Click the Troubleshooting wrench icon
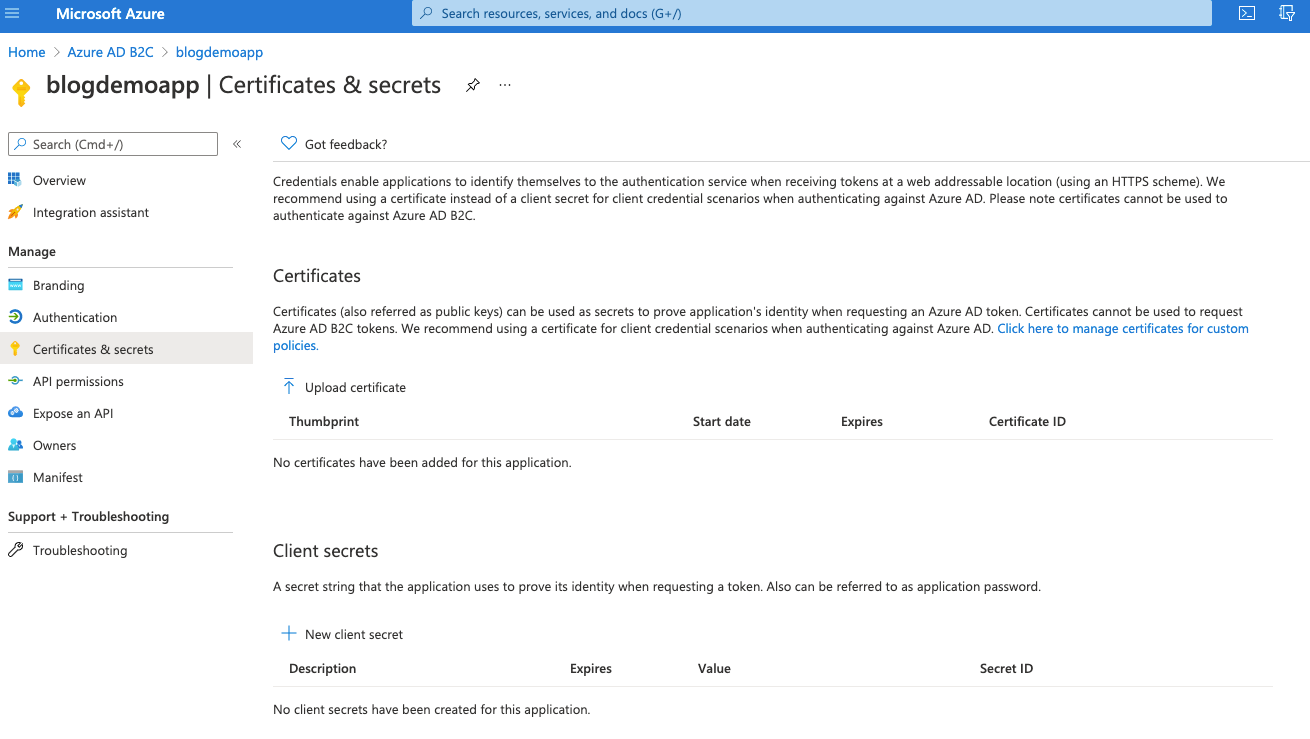The width and height of the screenshot is (1310, 739). (15, 550)
